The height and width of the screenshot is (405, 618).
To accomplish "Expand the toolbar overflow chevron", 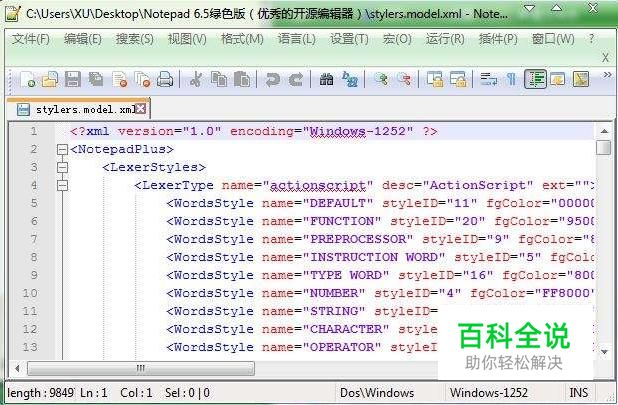I will click(607, 74).
